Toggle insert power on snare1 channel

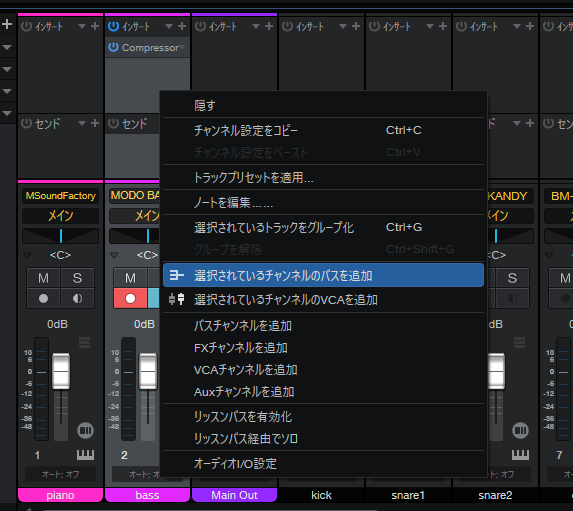(374, 26)
